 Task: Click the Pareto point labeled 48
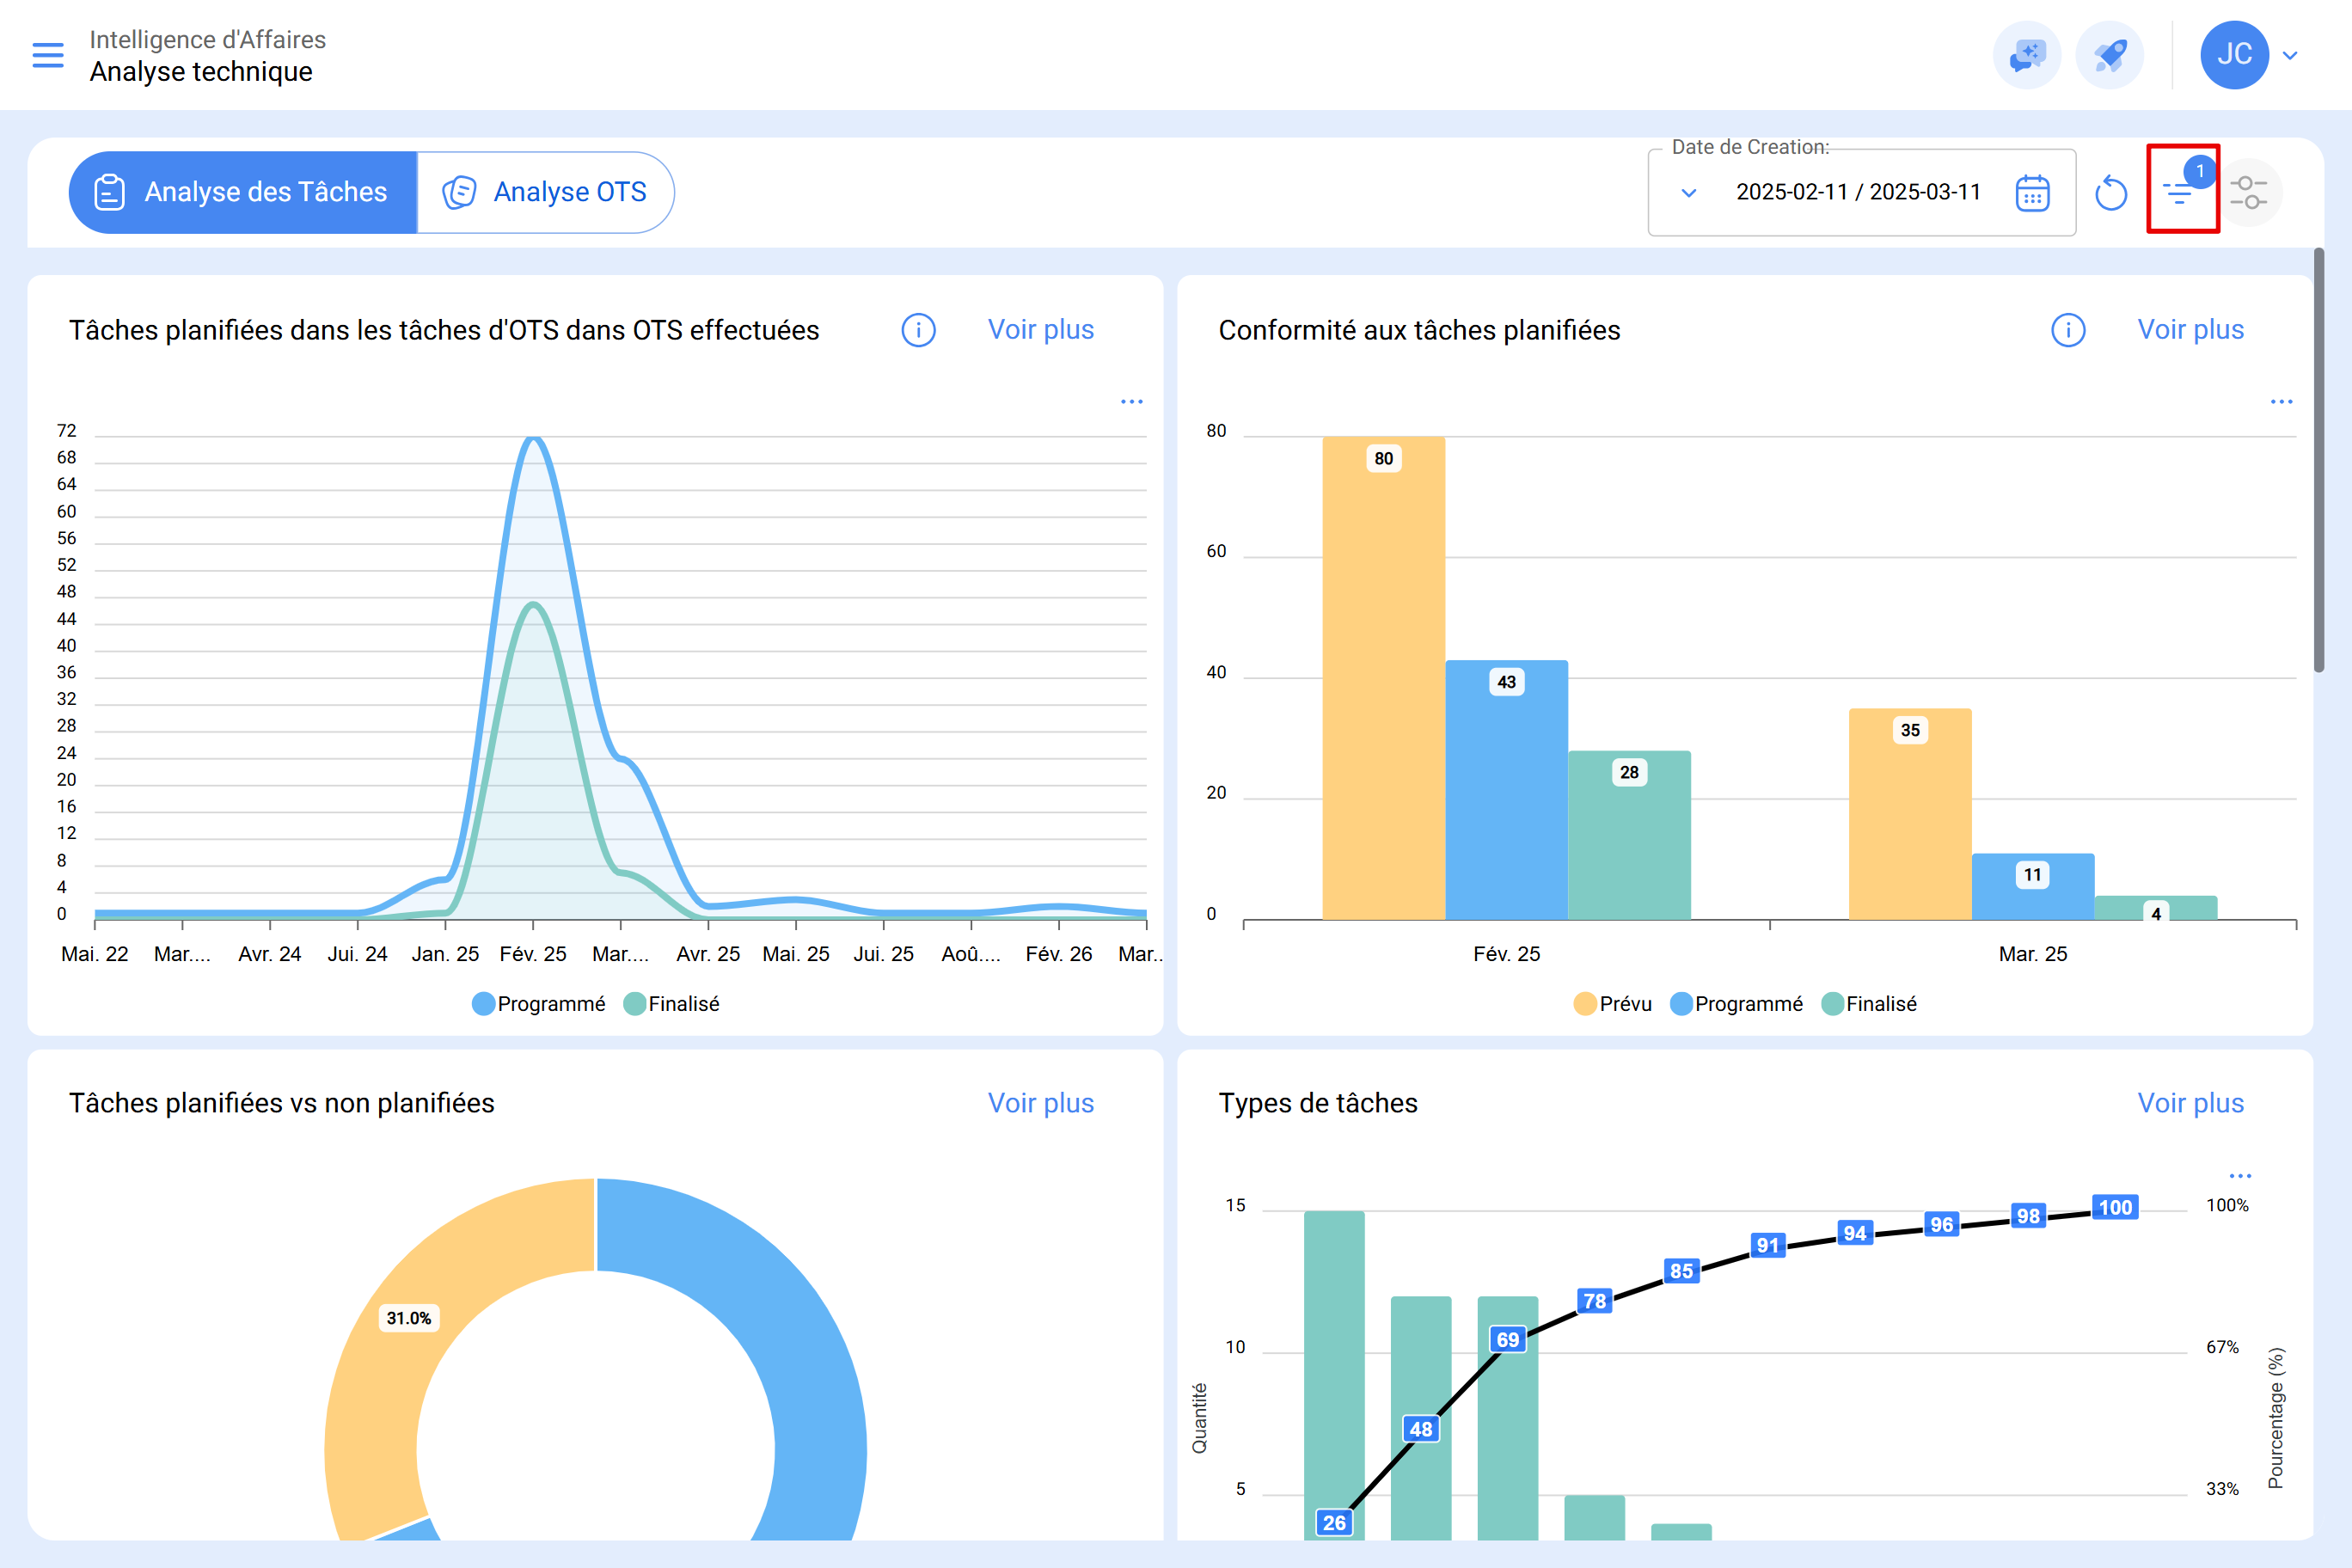1421,1429
